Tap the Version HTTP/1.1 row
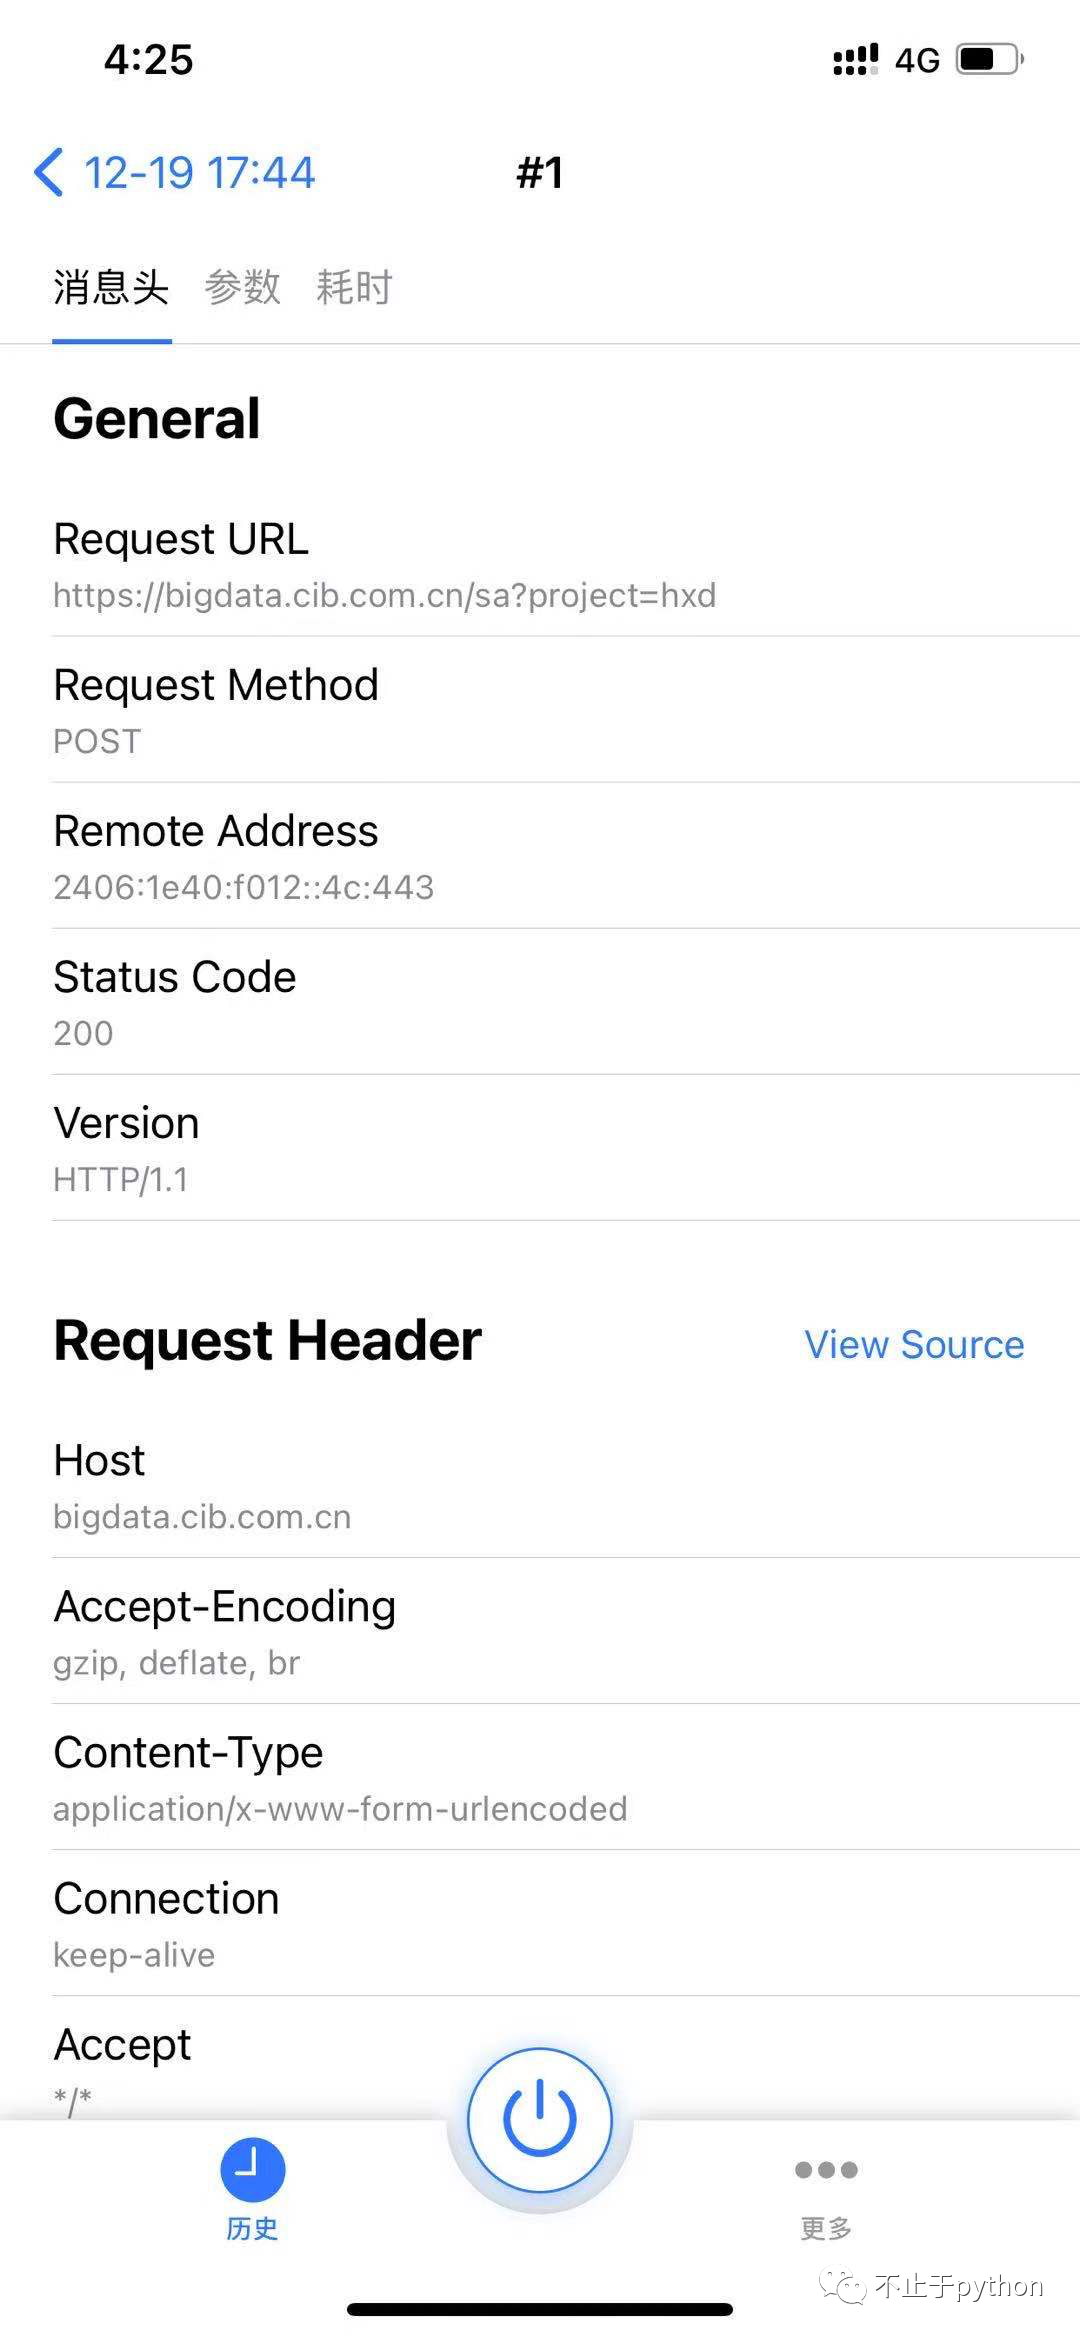The height and width of the screenshot is (2337, 1080). pyautogui.click(x=540, y=1149)
